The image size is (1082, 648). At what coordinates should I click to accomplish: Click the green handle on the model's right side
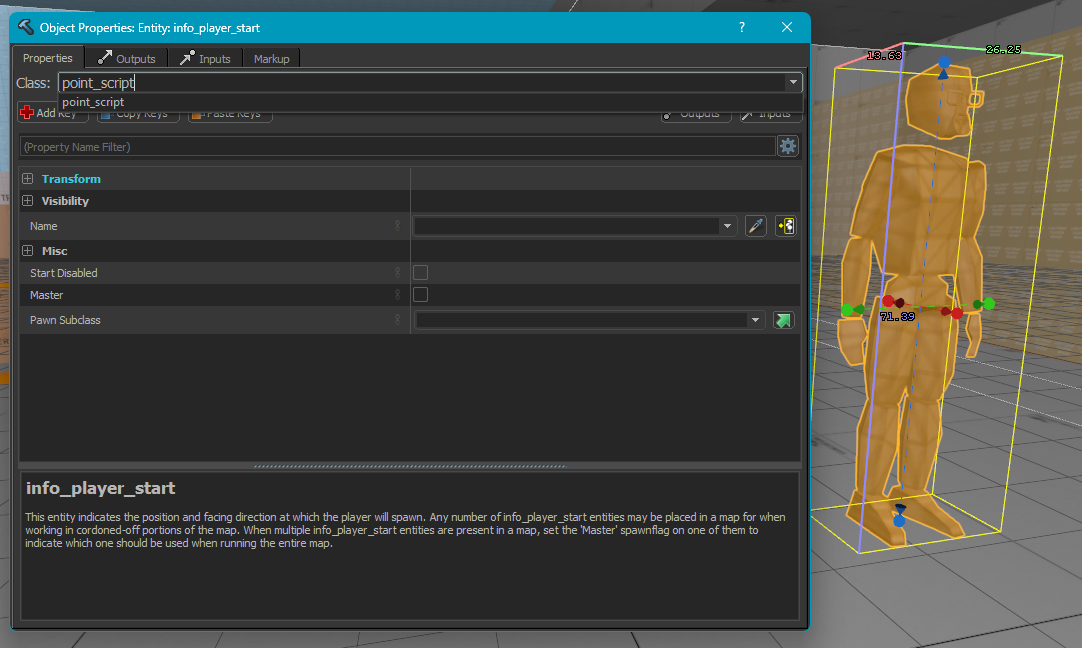pyautogui.click(x=988, y=303)
